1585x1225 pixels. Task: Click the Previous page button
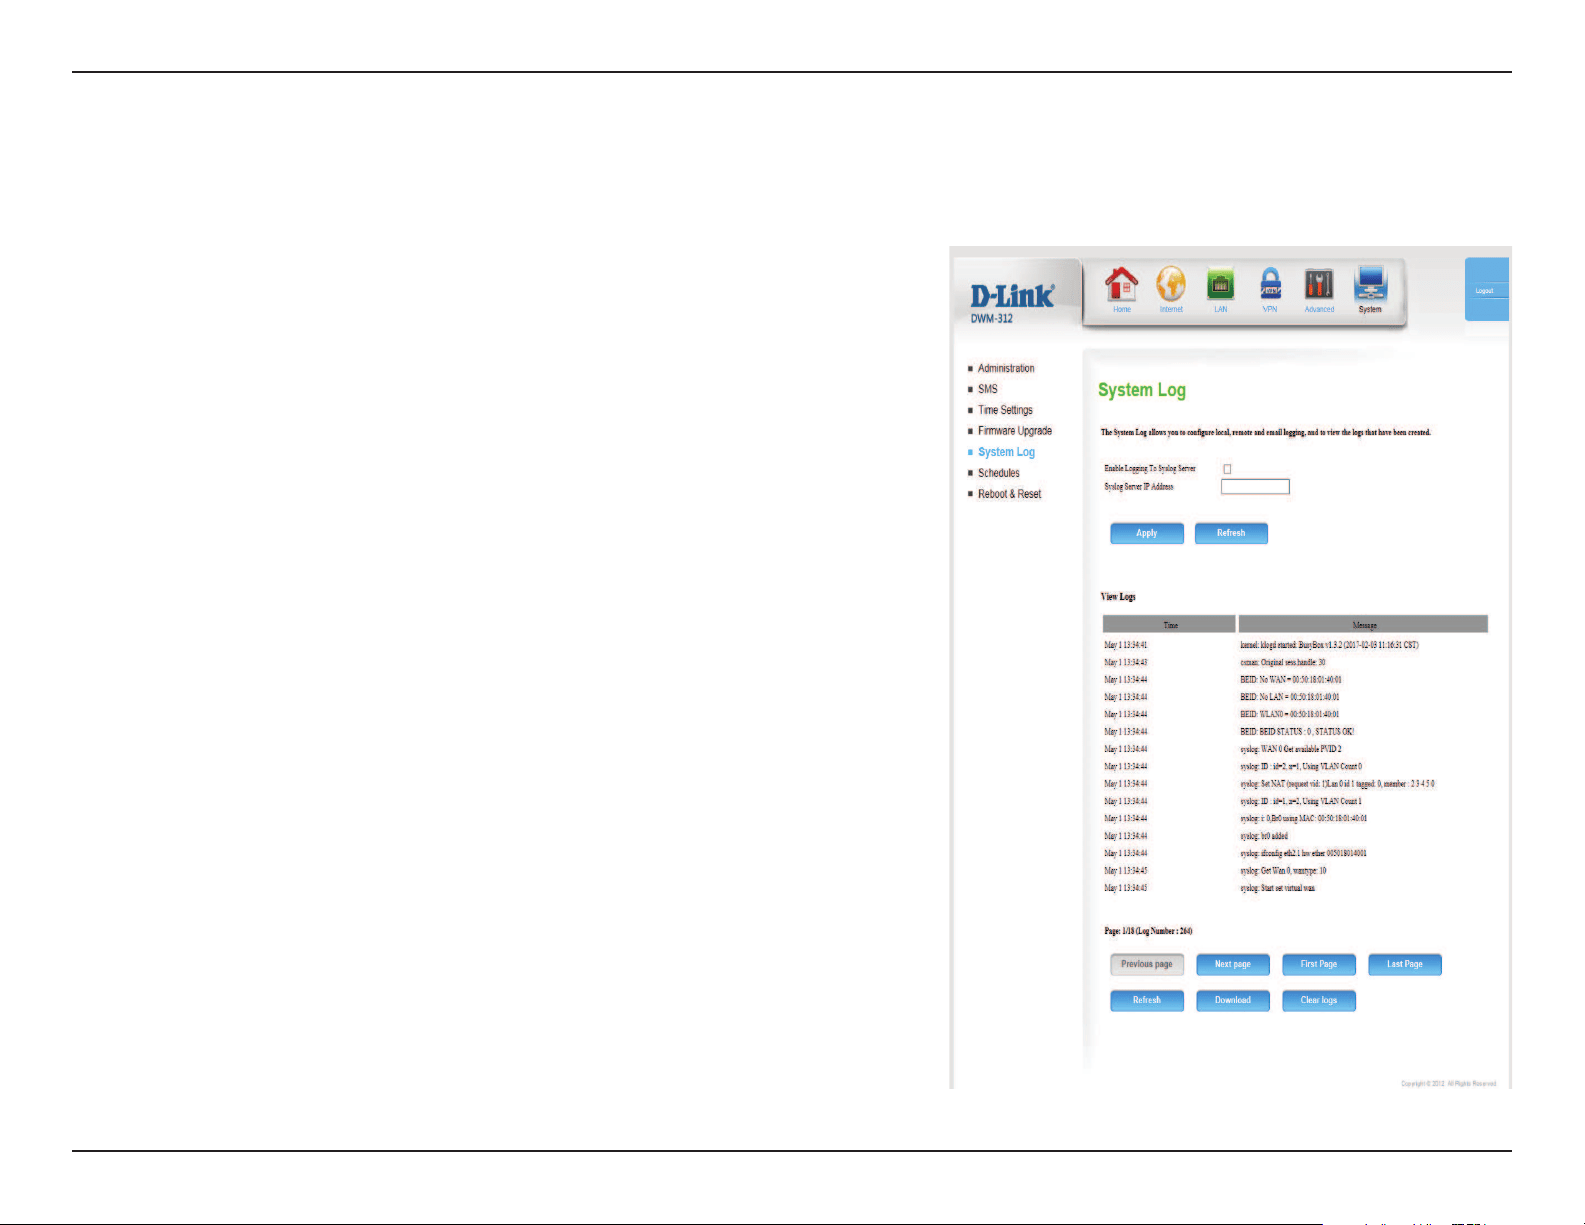[x=1147, y=964]
